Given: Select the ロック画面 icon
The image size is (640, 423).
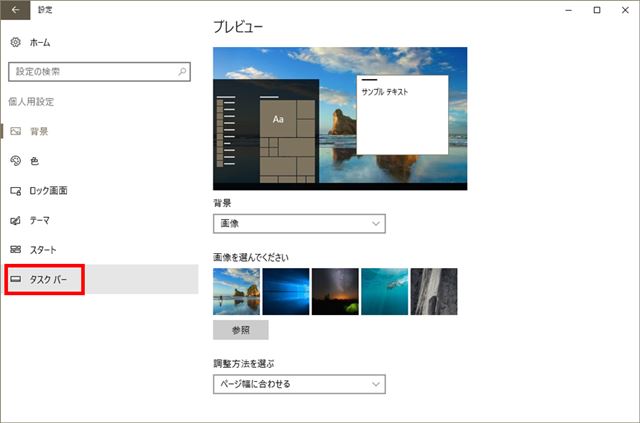Looking at the screenshot, I should (16, 191).
